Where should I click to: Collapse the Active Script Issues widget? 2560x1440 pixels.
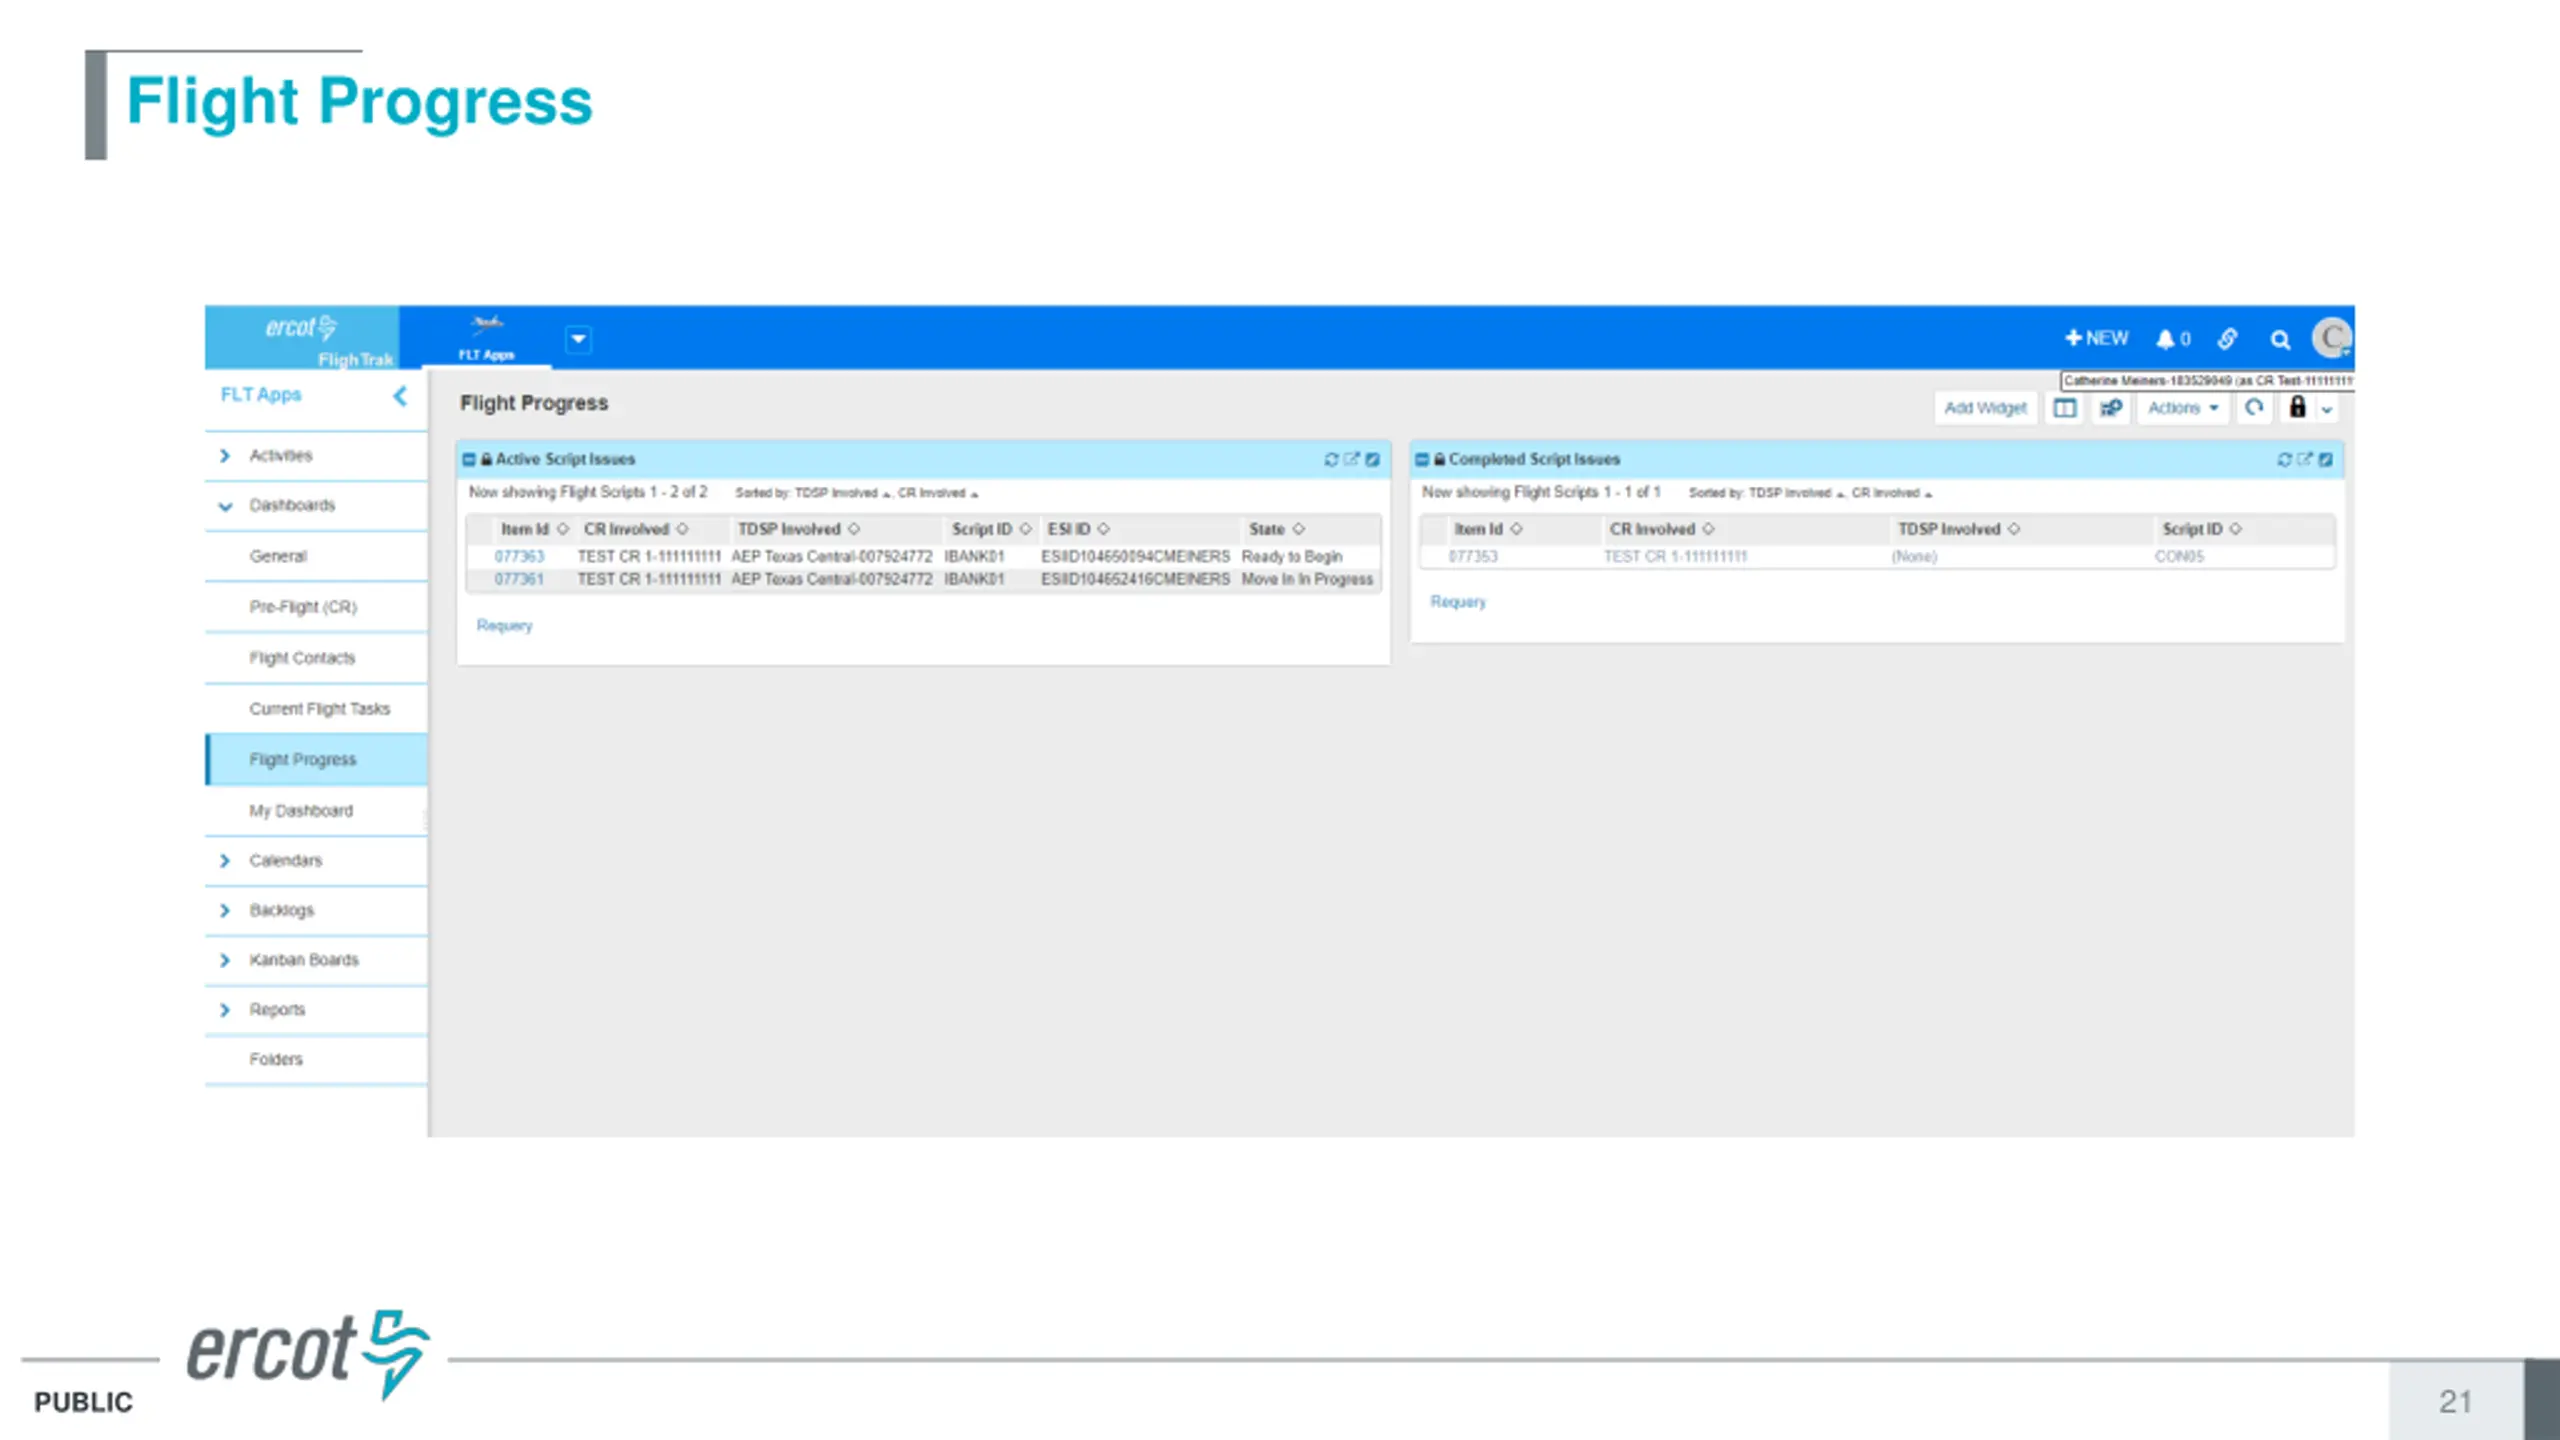pyautogui.click(x=469, y=460)
